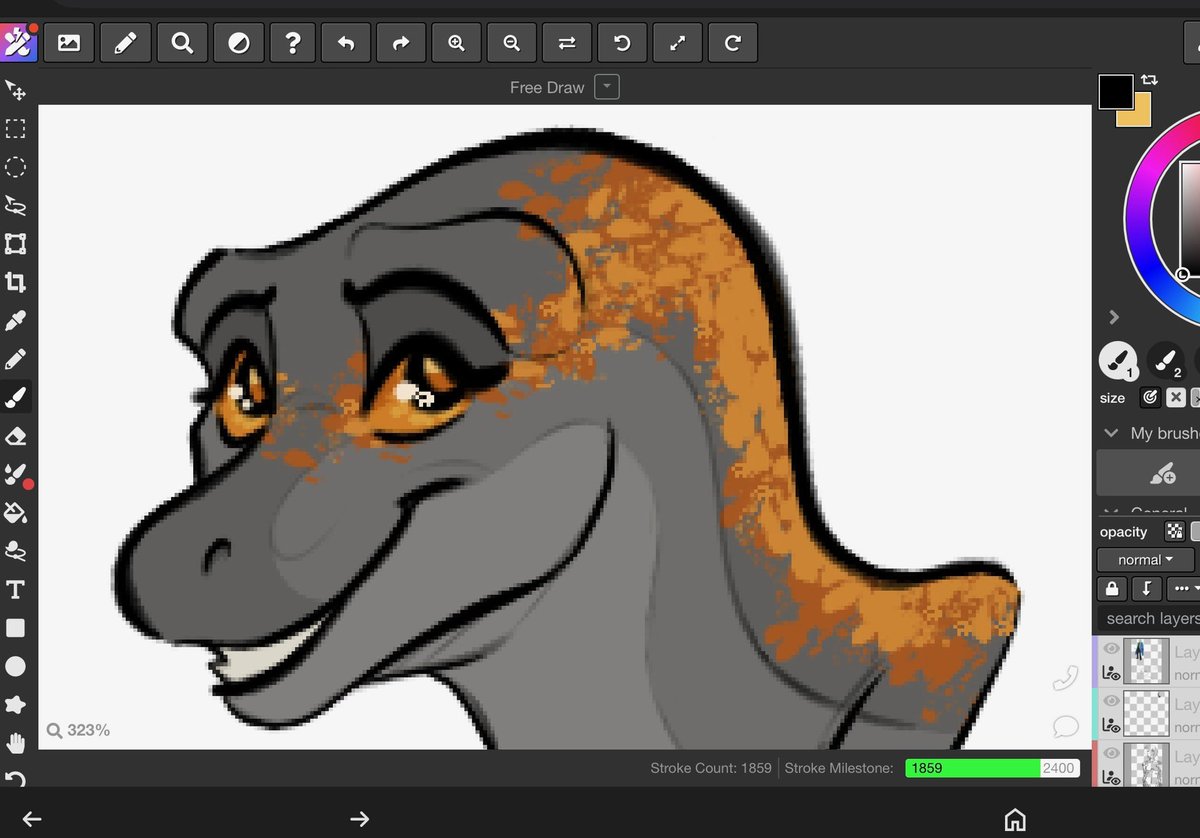Select the Eraser tool
Screen dimensions: 1200x838
click(x=15, y=436)
